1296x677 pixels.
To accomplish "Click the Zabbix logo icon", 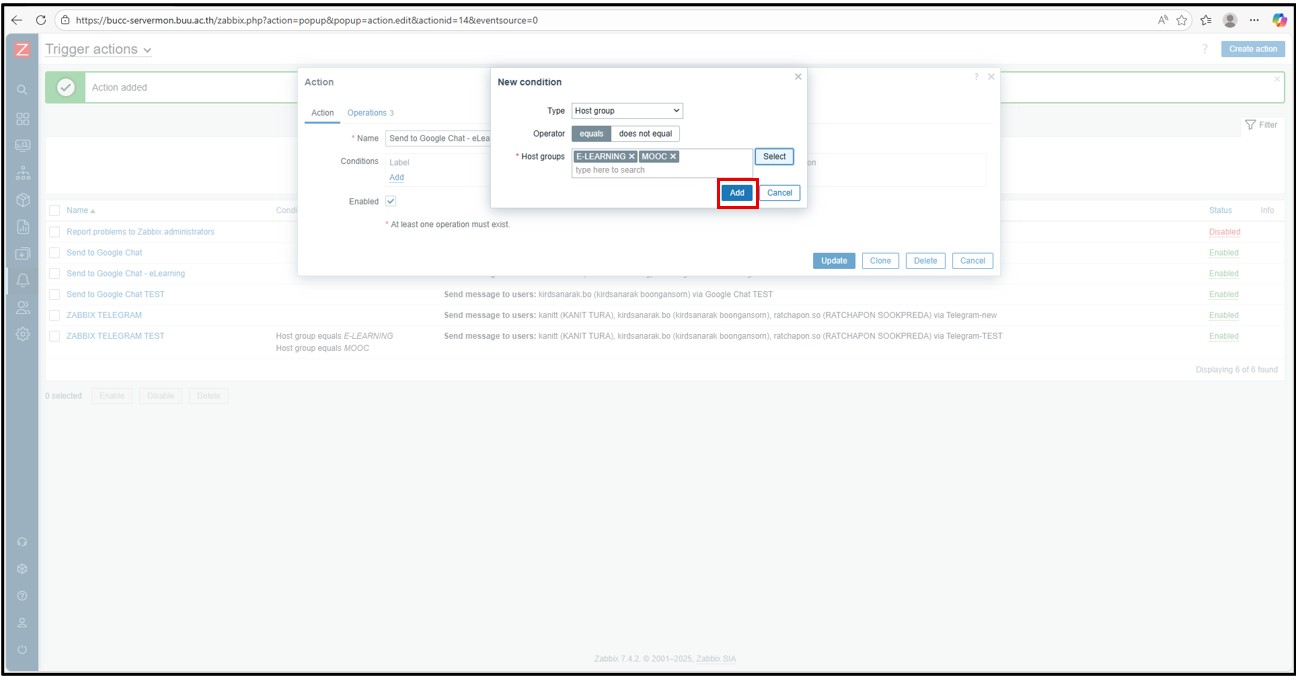I will [22, 49].
